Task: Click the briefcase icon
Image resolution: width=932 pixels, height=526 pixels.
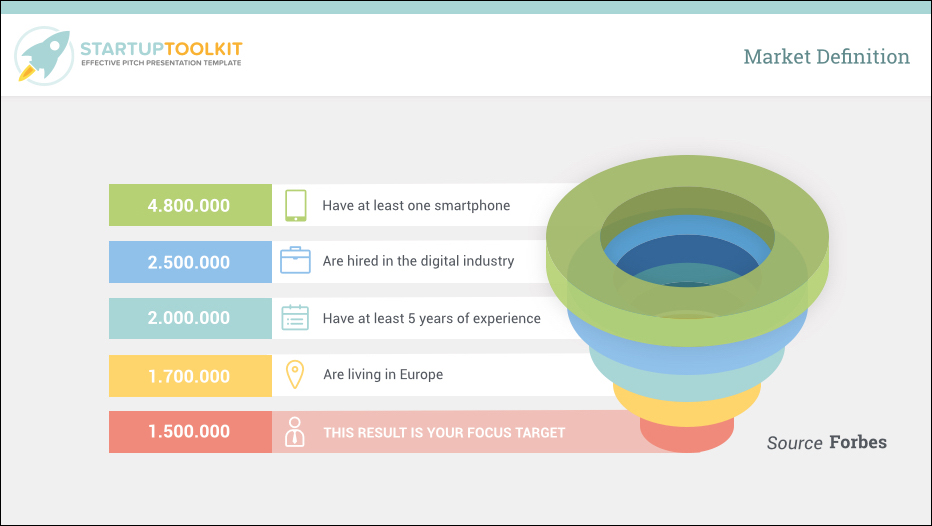Action: click(295, 260)
